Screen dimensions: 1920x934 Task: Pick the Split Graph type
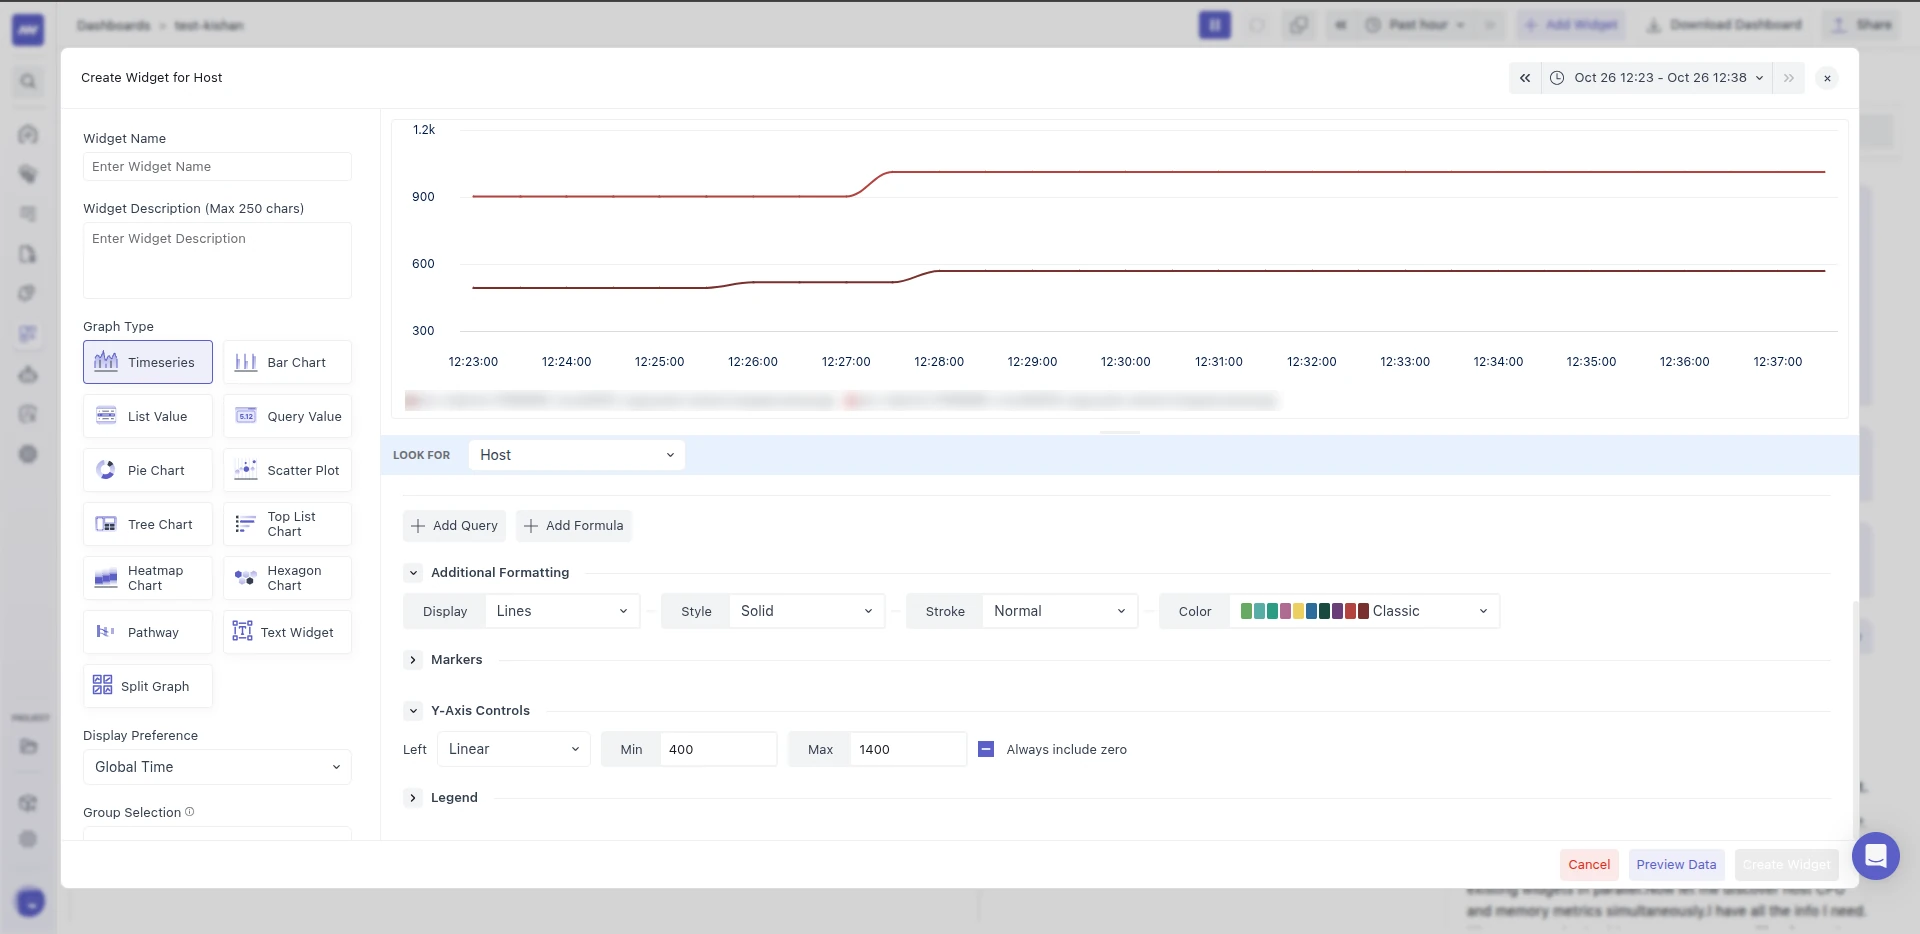point(148,686)
